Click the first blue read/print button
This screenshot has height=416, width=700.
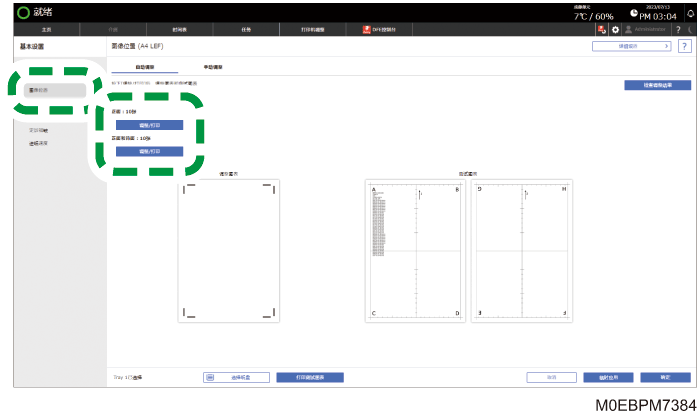click(x=150, y=125)
